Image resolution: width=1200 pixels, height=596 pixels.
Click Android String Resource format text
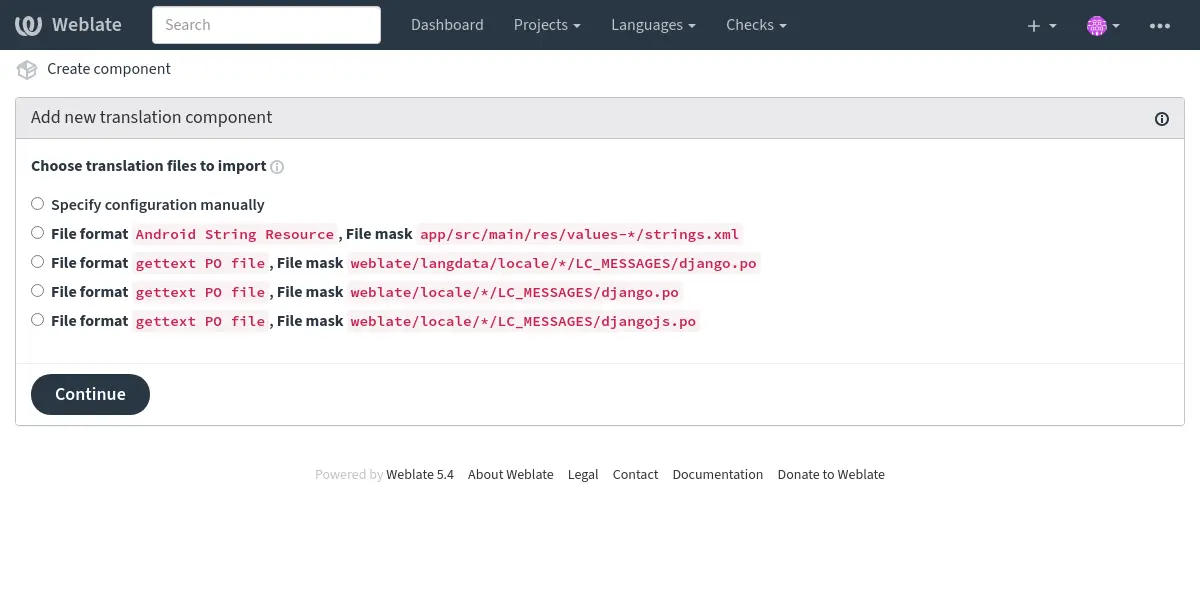coord(235,234)
